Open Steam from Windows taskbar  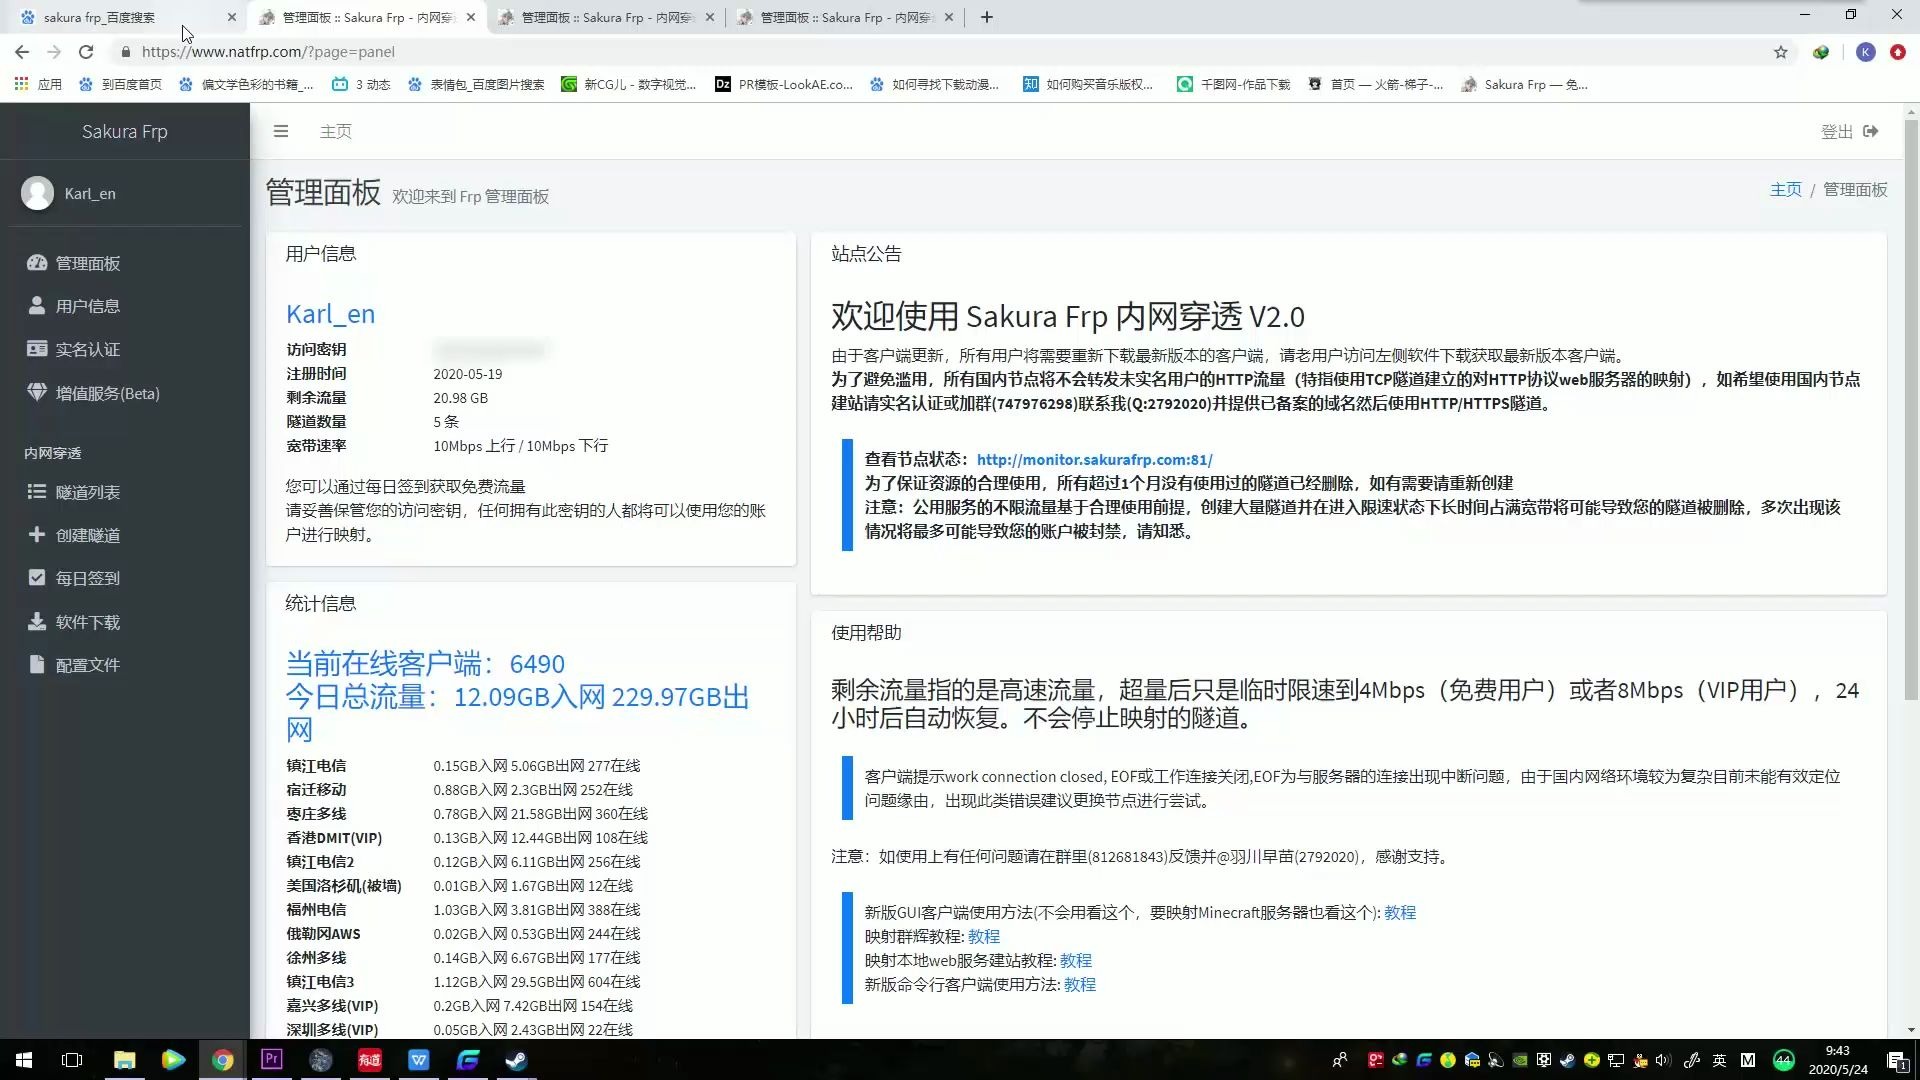516,1060
